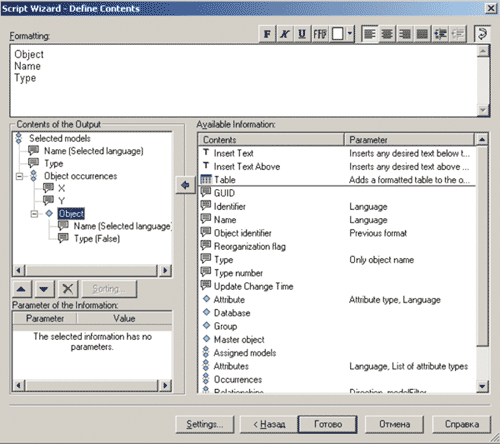Screen dimensions: 500x444
Task: Open the color swatch dropdown arrow
Action: [350, 34]
